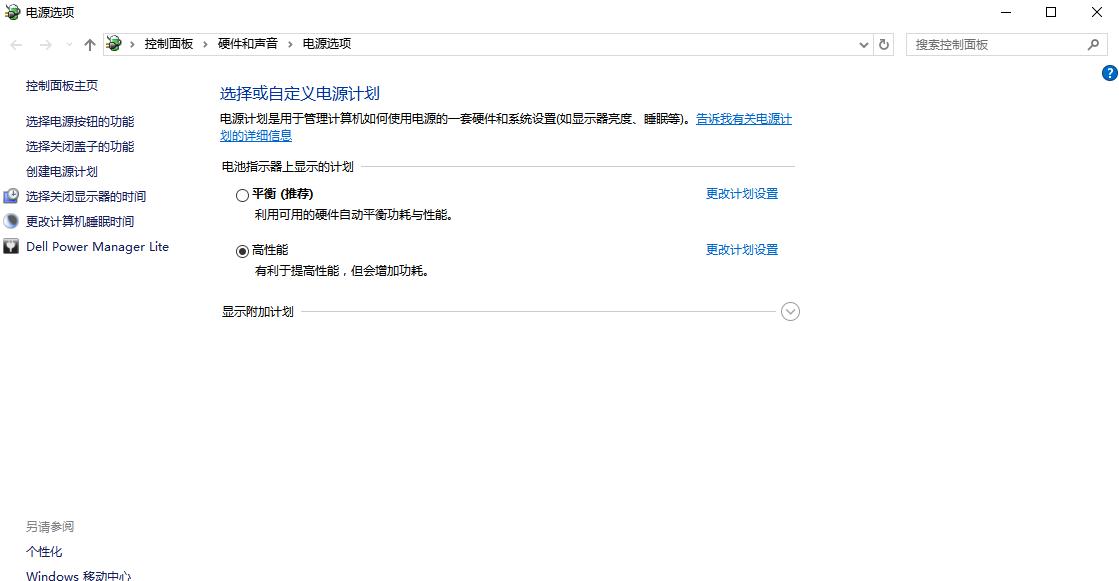Screen dimensions: 1119x581
Task: Select the 高性能 power plan
Action: [242, 249]
